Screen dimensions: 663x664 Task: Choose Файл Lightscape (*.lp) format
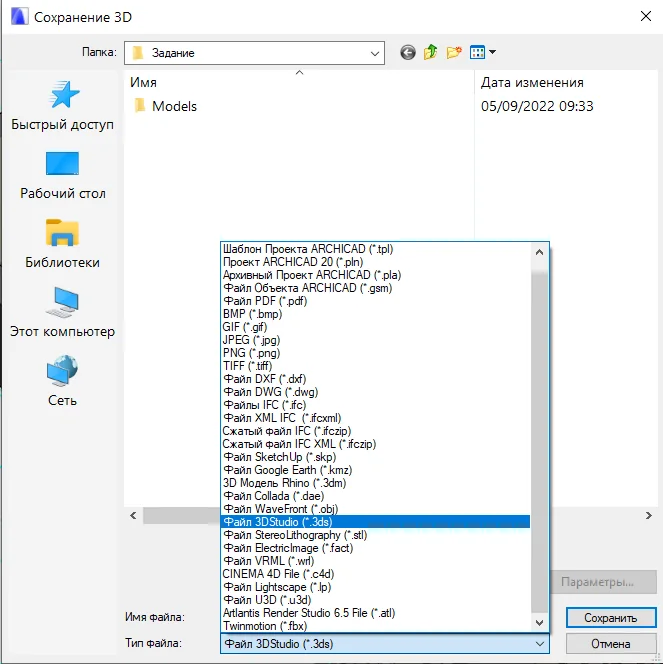coord(375,587)
